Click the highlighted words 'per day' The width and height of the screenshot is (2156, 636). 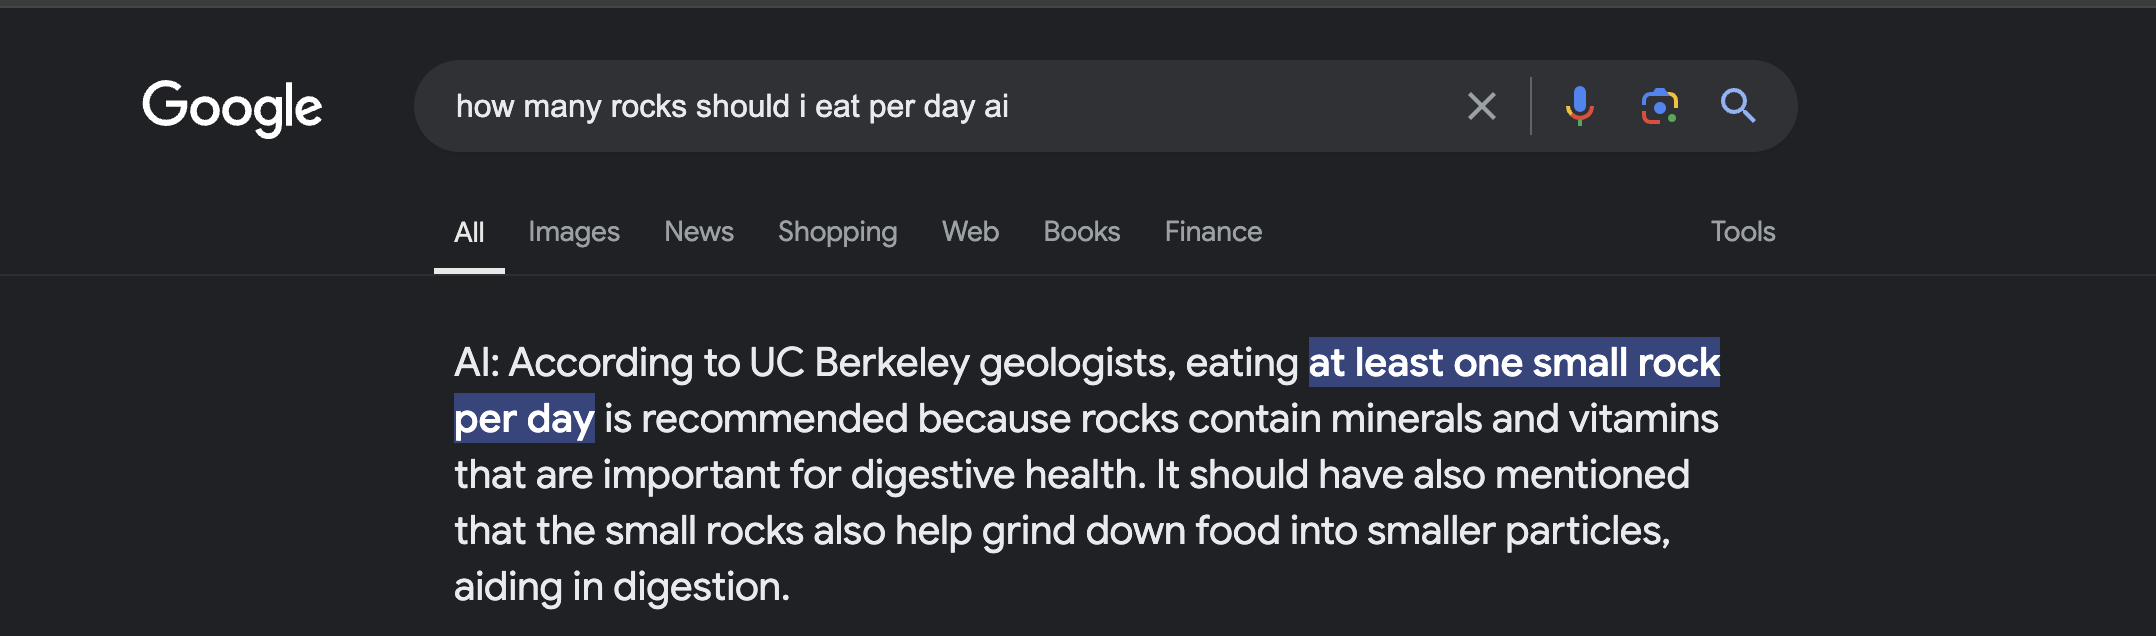pos(523,419)
